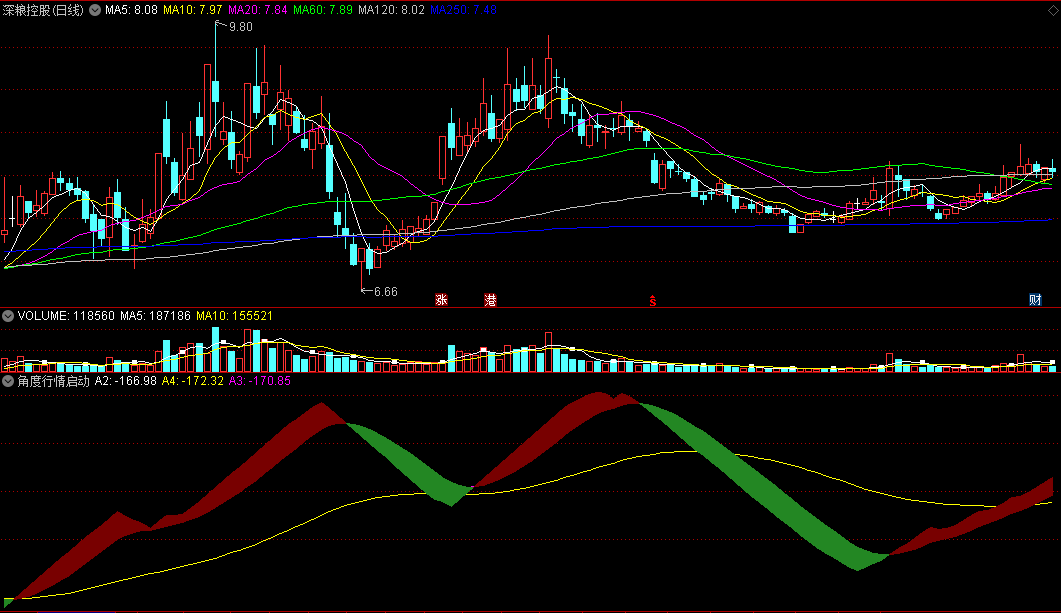
Task: Click the 9.80 high price label
Action: (241, 27)
